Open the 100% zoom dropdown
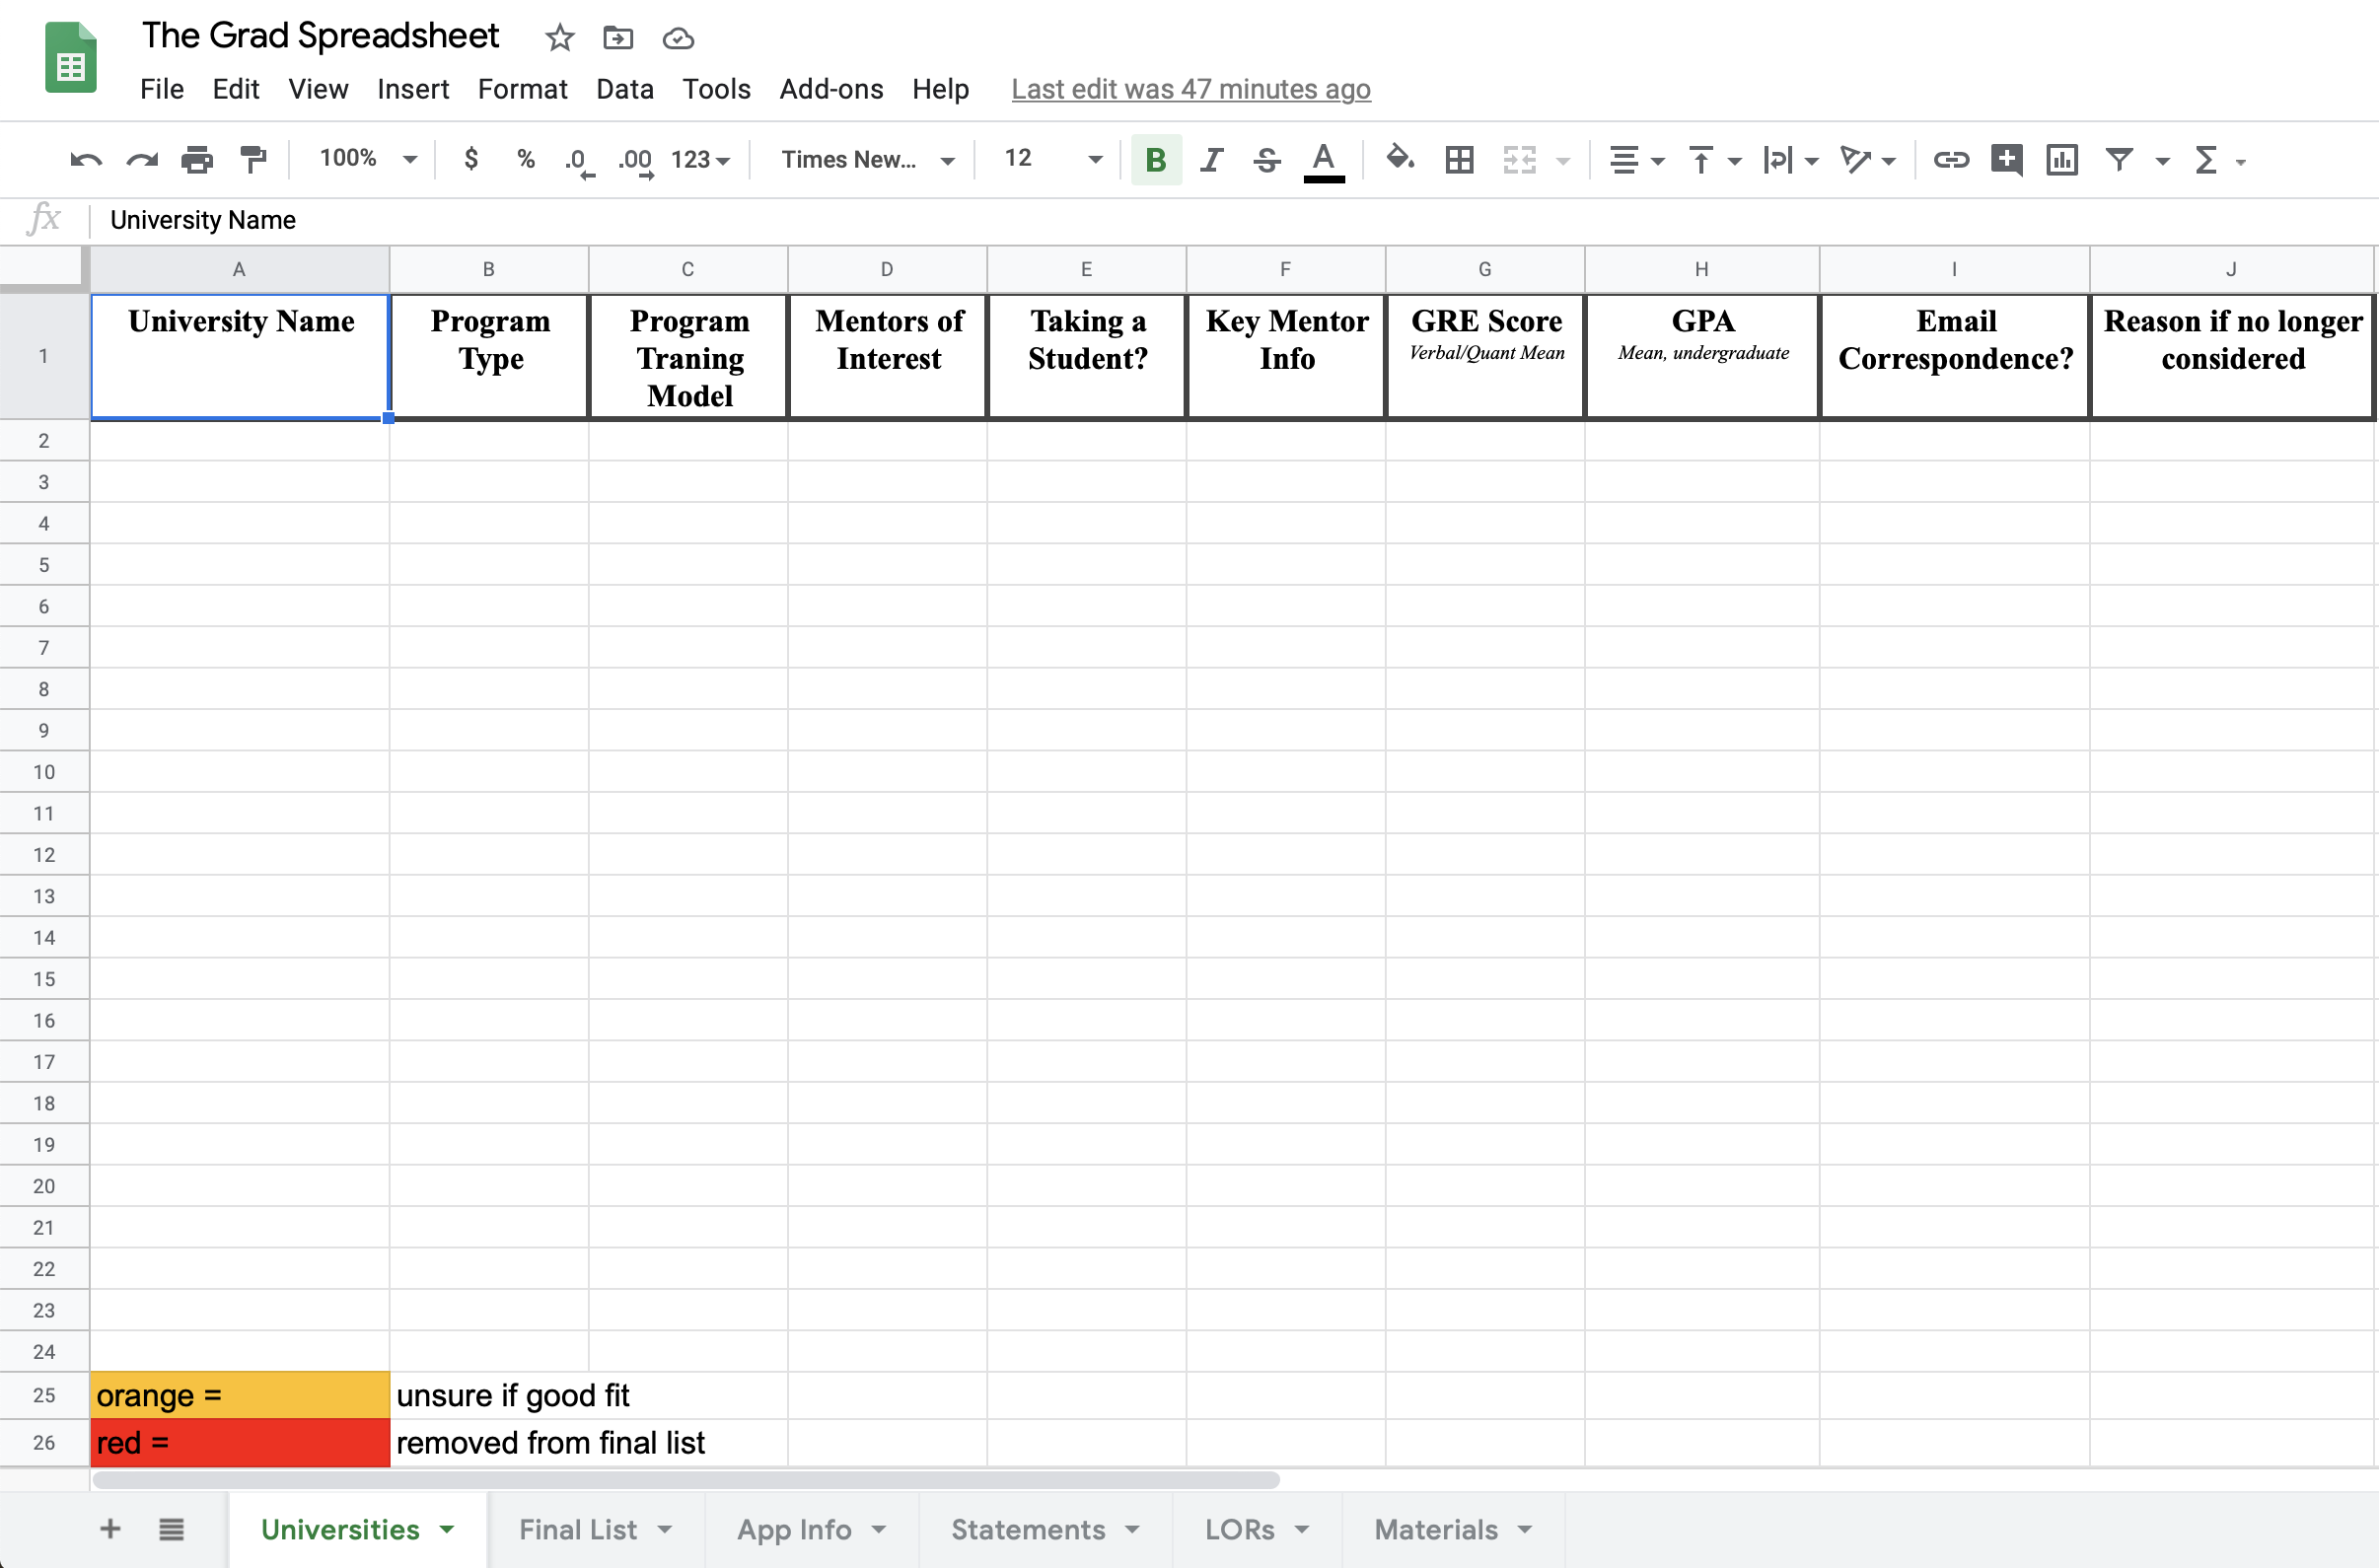Image resolution: width=2379 pixels, height=1568 pixels. tap(367, 159)
